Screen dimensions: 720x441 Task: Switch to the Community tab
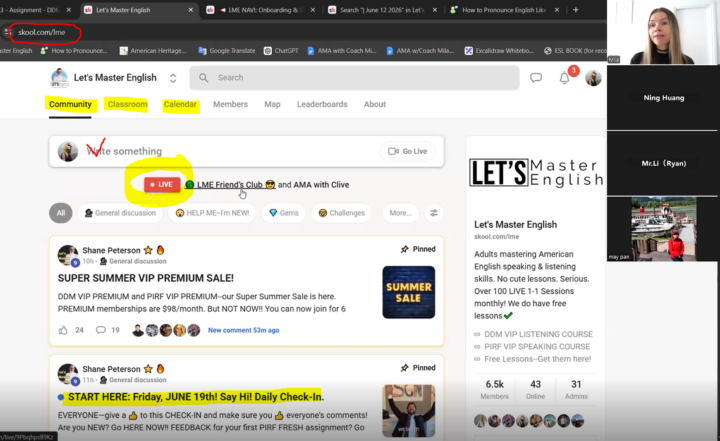click(x=70, y=104)
